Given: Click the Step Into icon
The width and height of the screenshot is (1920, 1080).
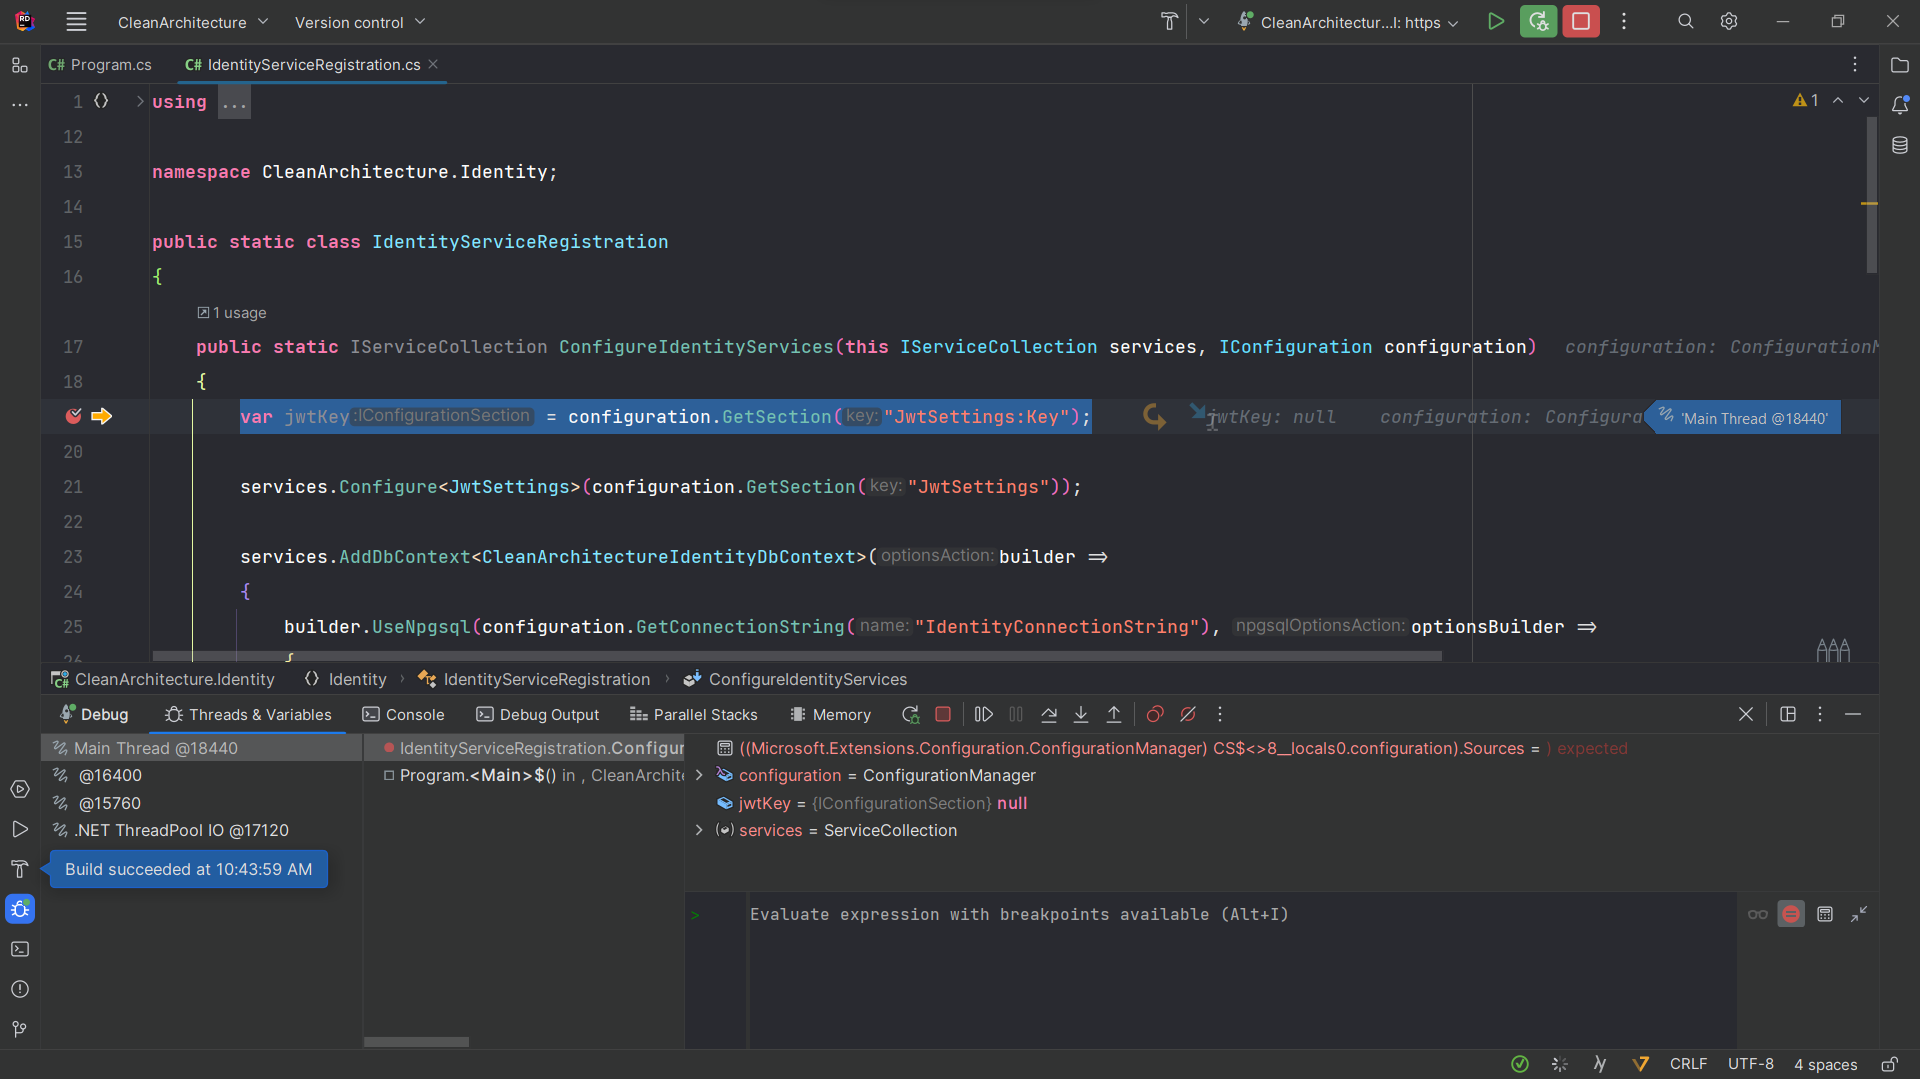Looking at the screenshot, I should tap(1081, 715).
